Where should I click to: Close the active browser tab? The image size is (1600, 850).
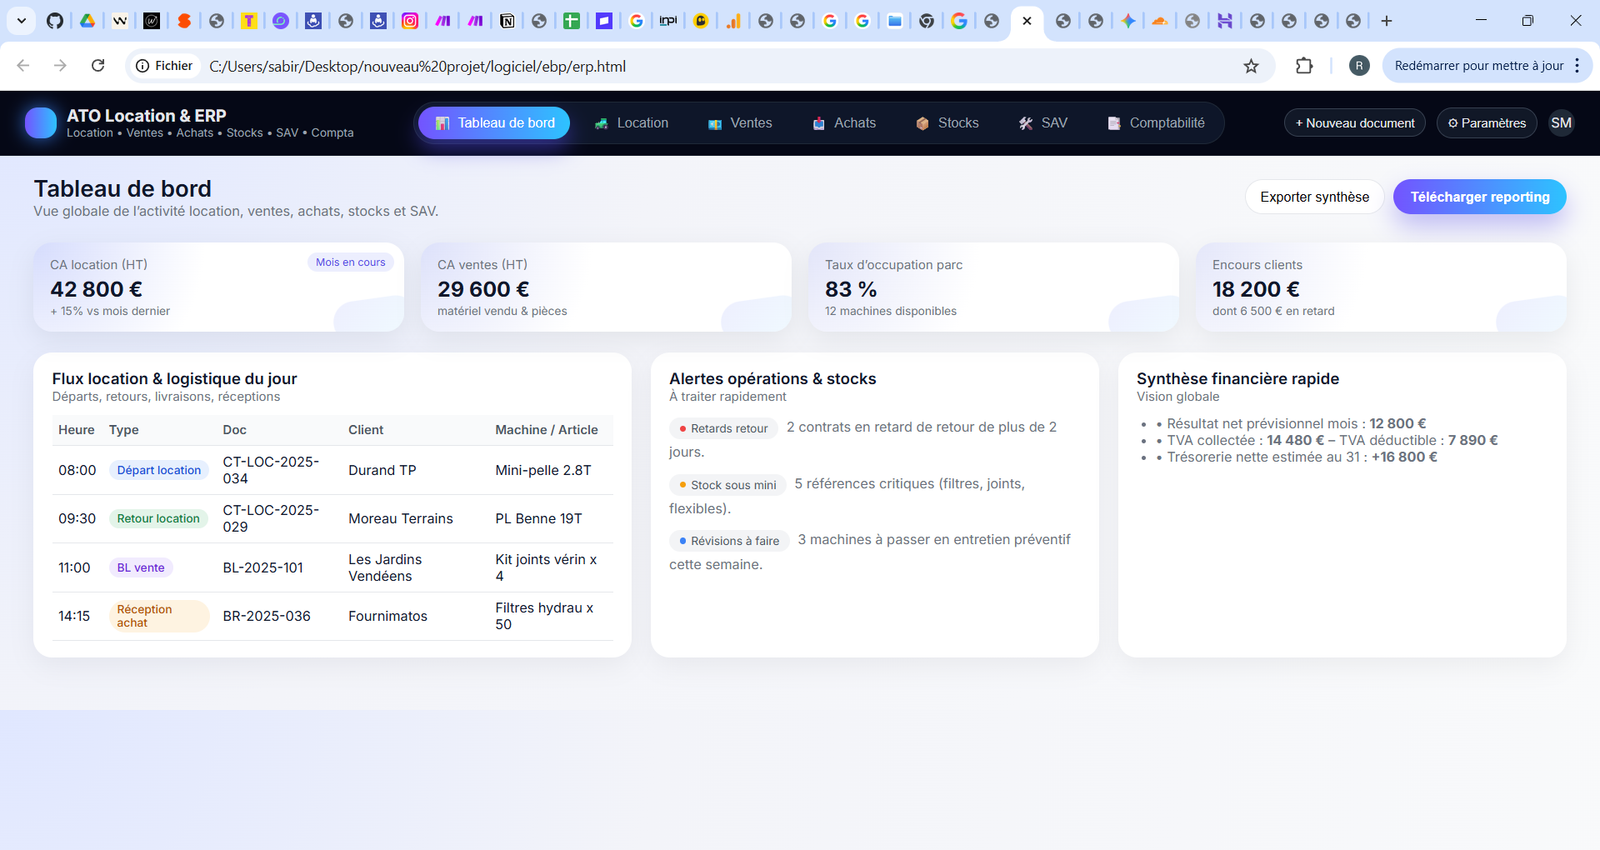coord(1027,21)
